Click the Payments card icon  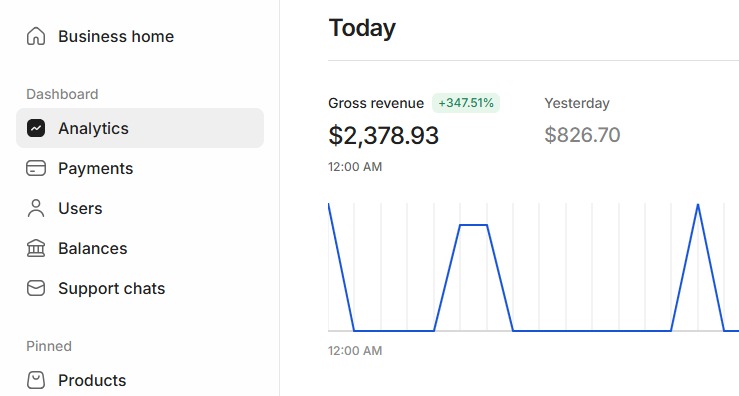tap(36, 168)
